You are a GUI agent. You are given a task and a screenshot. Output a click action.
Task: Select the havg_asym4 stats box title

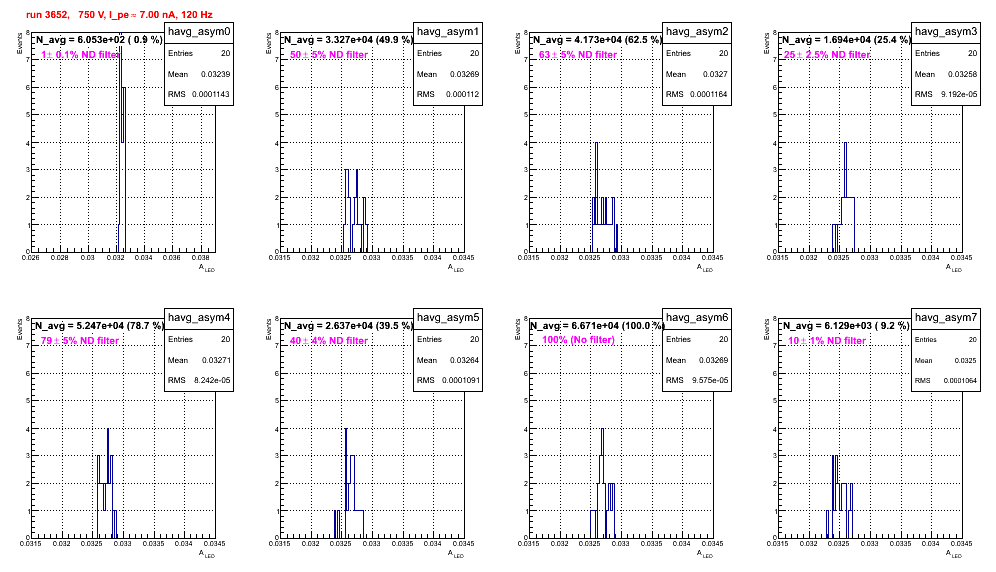click(x=199, y=318)
